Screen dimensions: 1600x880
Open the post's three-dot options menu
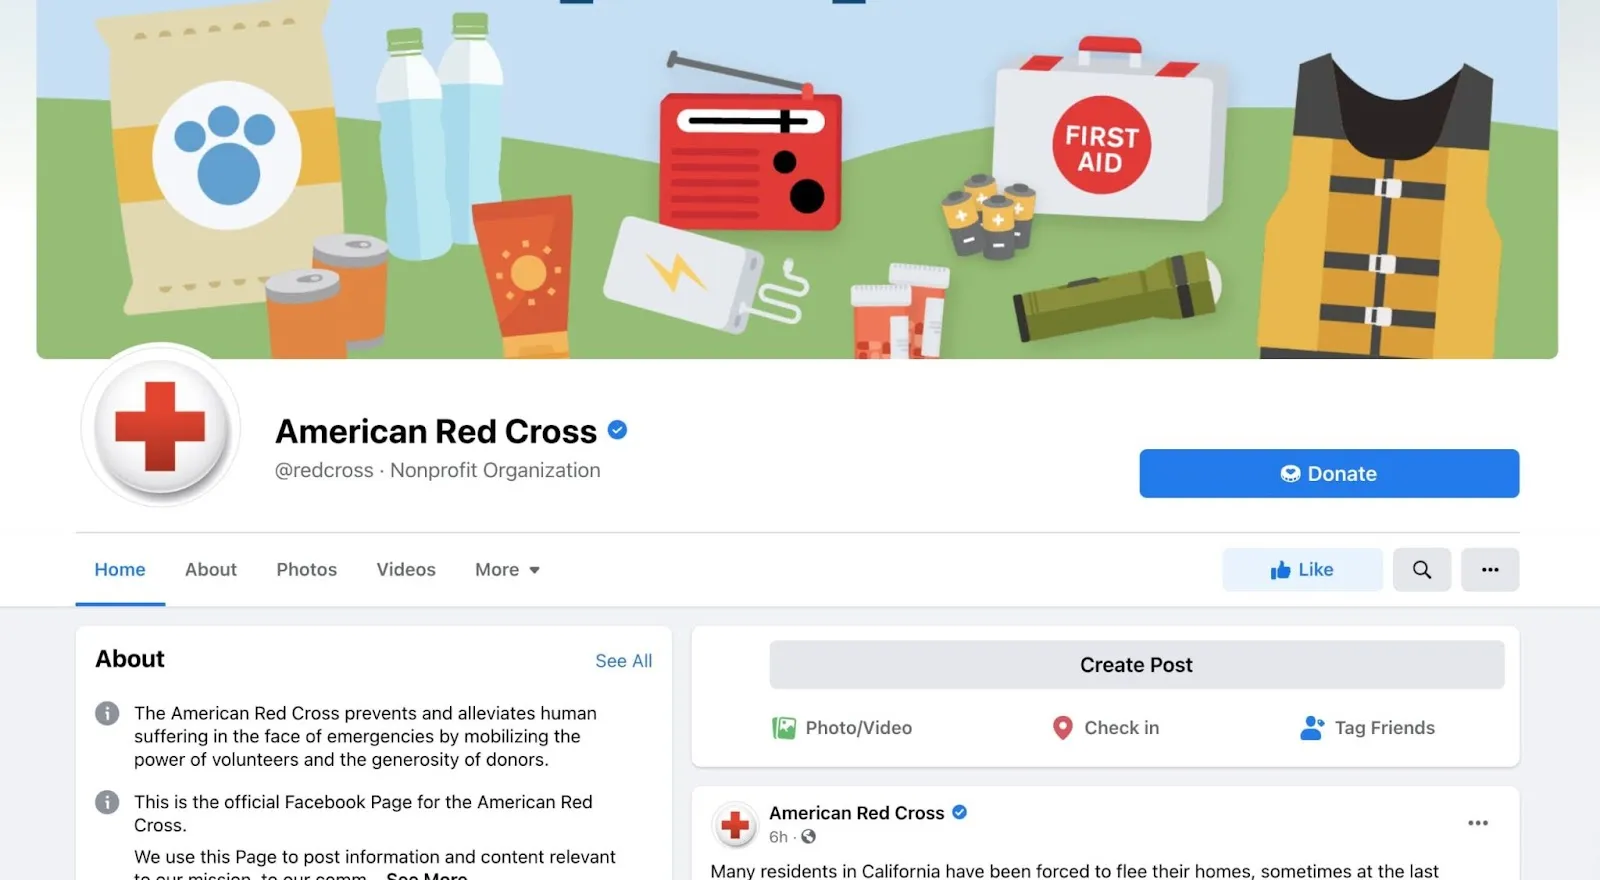pos(1478,823)
